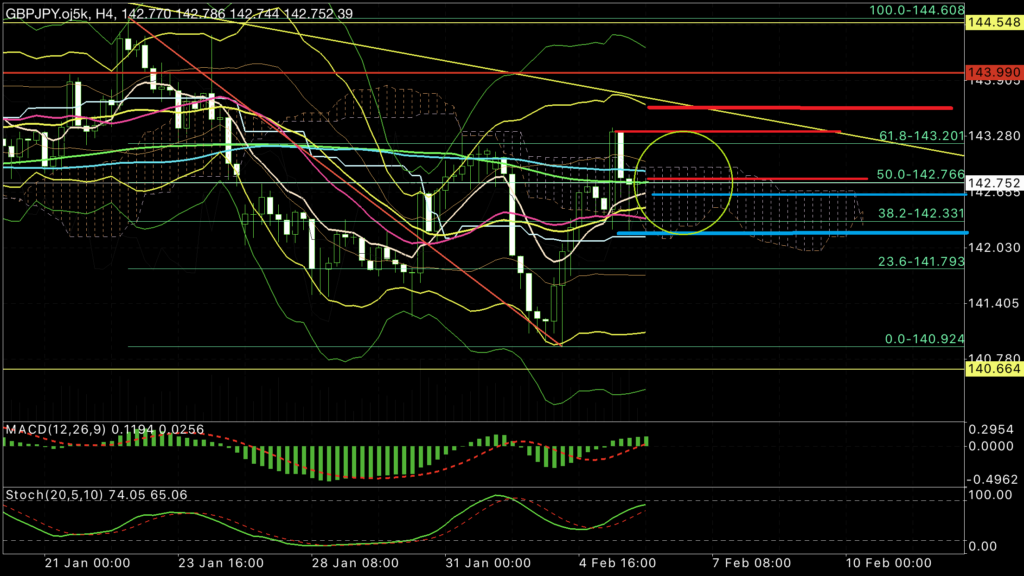
Task: Select the current price tag 142.752
Action: pos(993,183)
